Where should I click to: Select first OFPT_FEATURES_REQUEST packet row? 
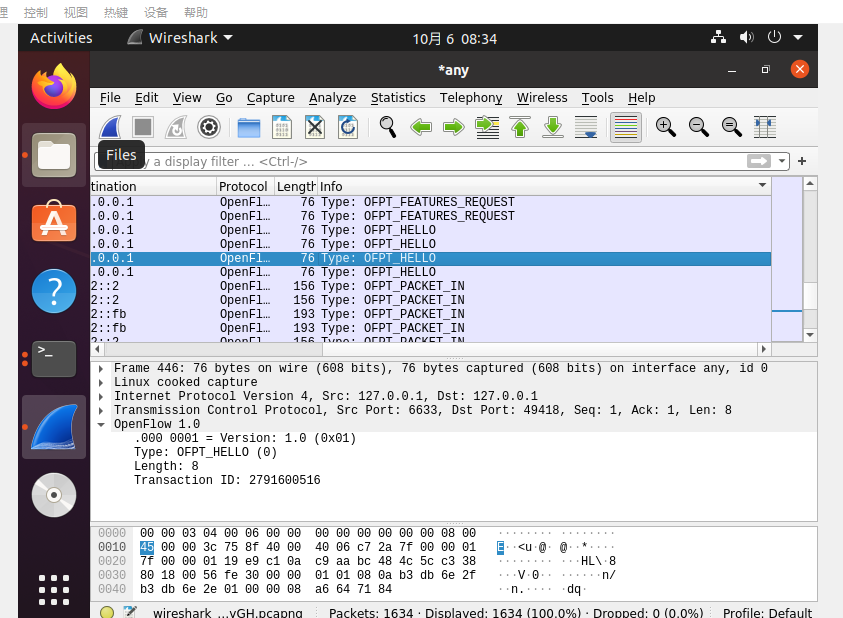(431, 202)
